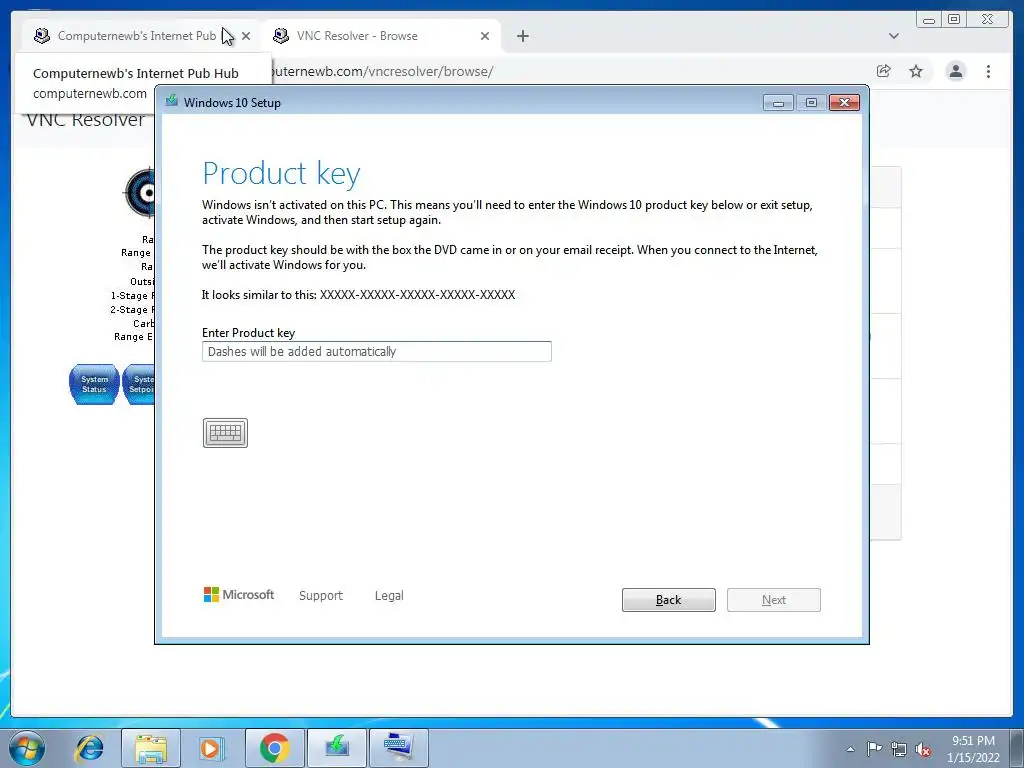The height and width of the screenshot is (768, 1024).
Task: Click the Microsoft logo in Setup
Action: (x=239, y=594)
